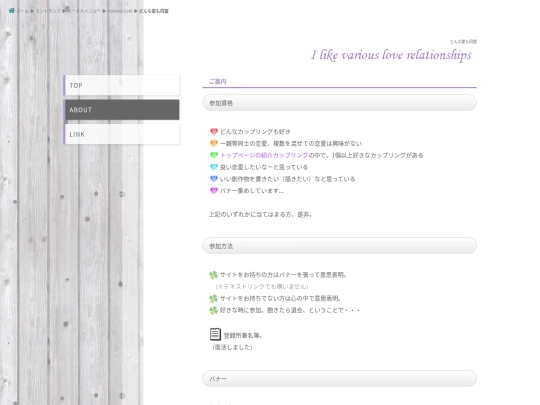The image size is (540, 405).
Task: Select the TOP menu item
Action: [x=121, y=85]
